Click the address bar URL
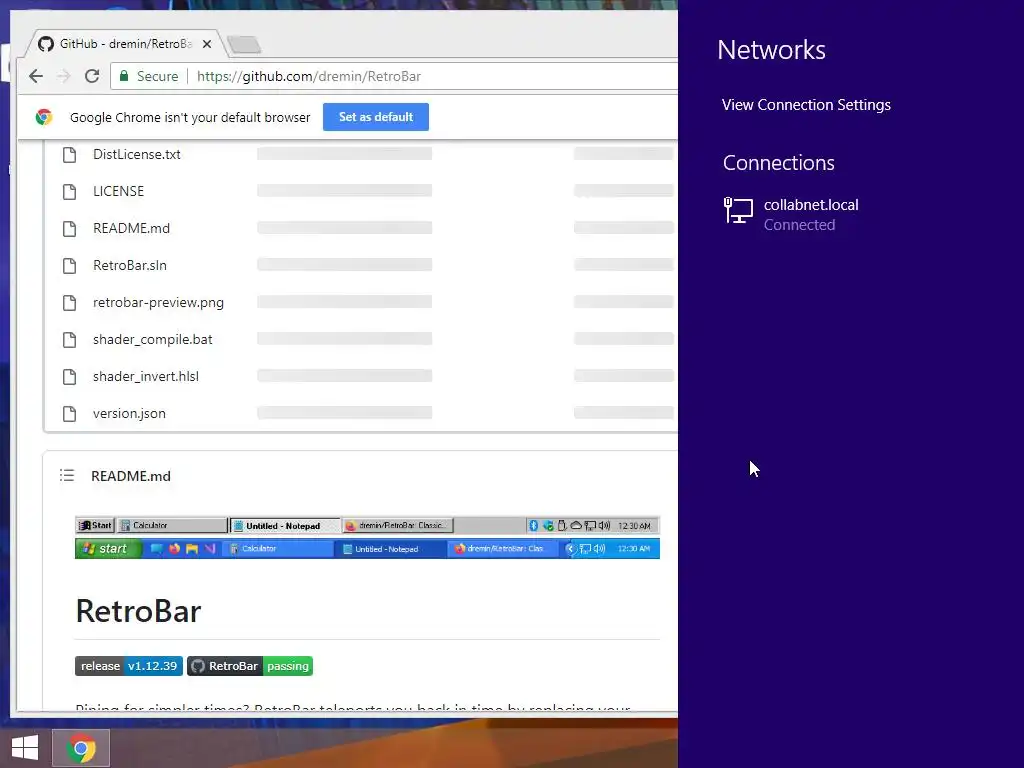 pos(309,76)
